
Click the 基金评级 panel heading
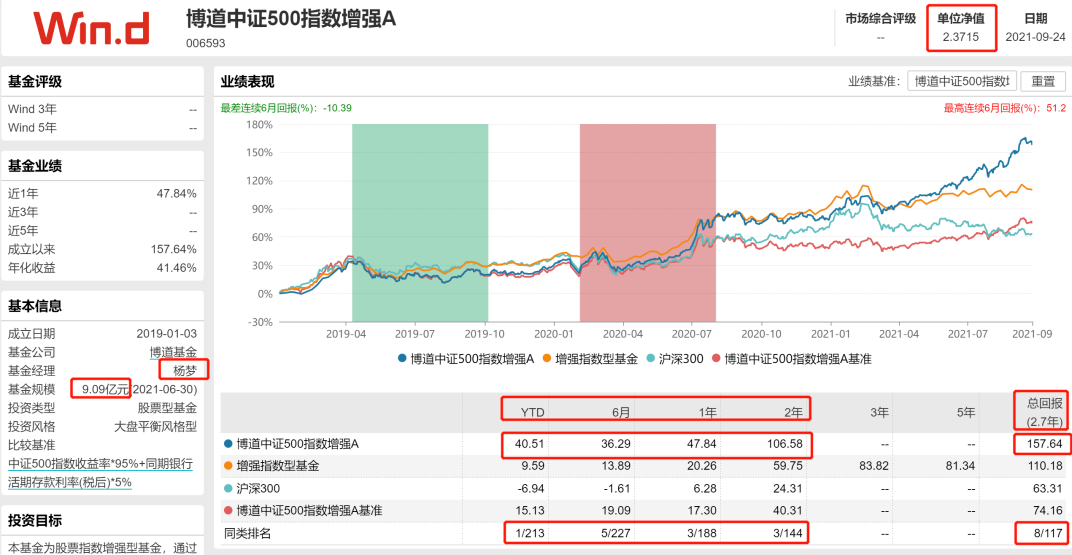[35, 82]
